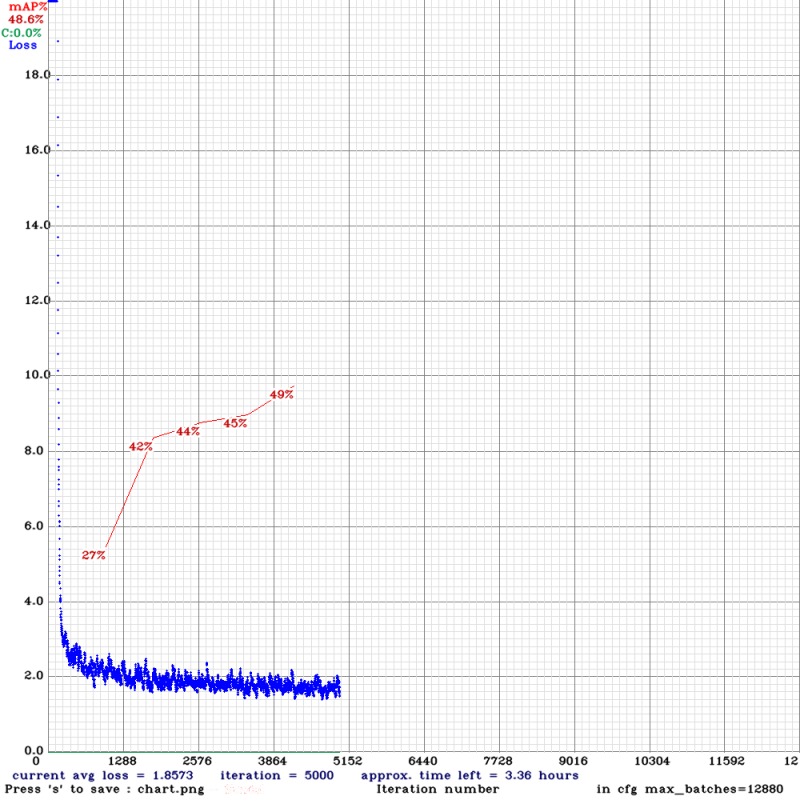The image size is (800, 800).
Task: Click the 10304 x-axis tick label
Action: (651, 762)
